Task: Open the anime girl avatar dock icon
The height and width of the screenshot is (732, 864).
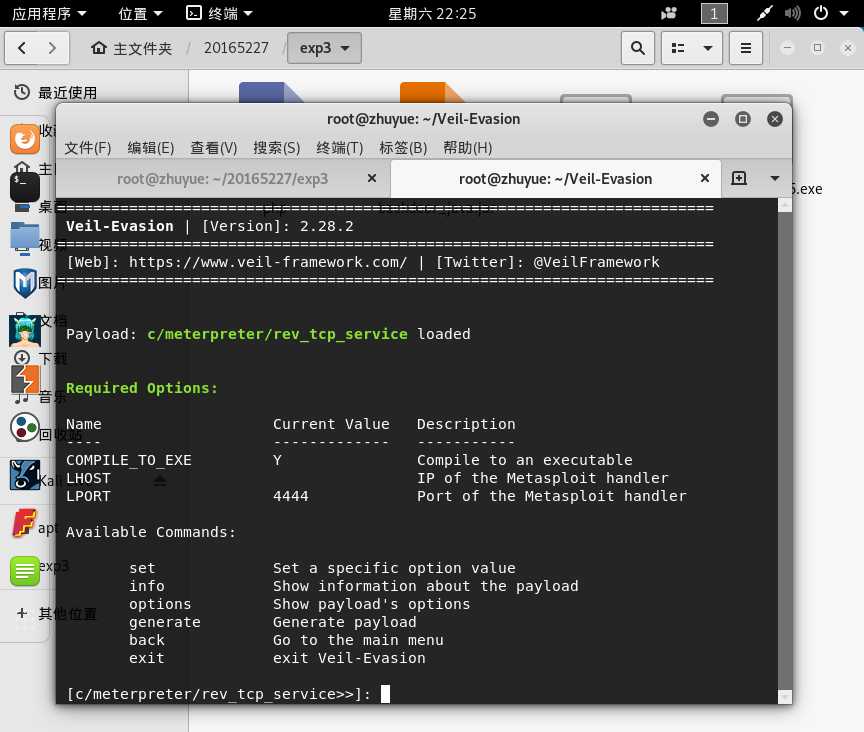Action: pyautogui.click(x=25, y=330)
